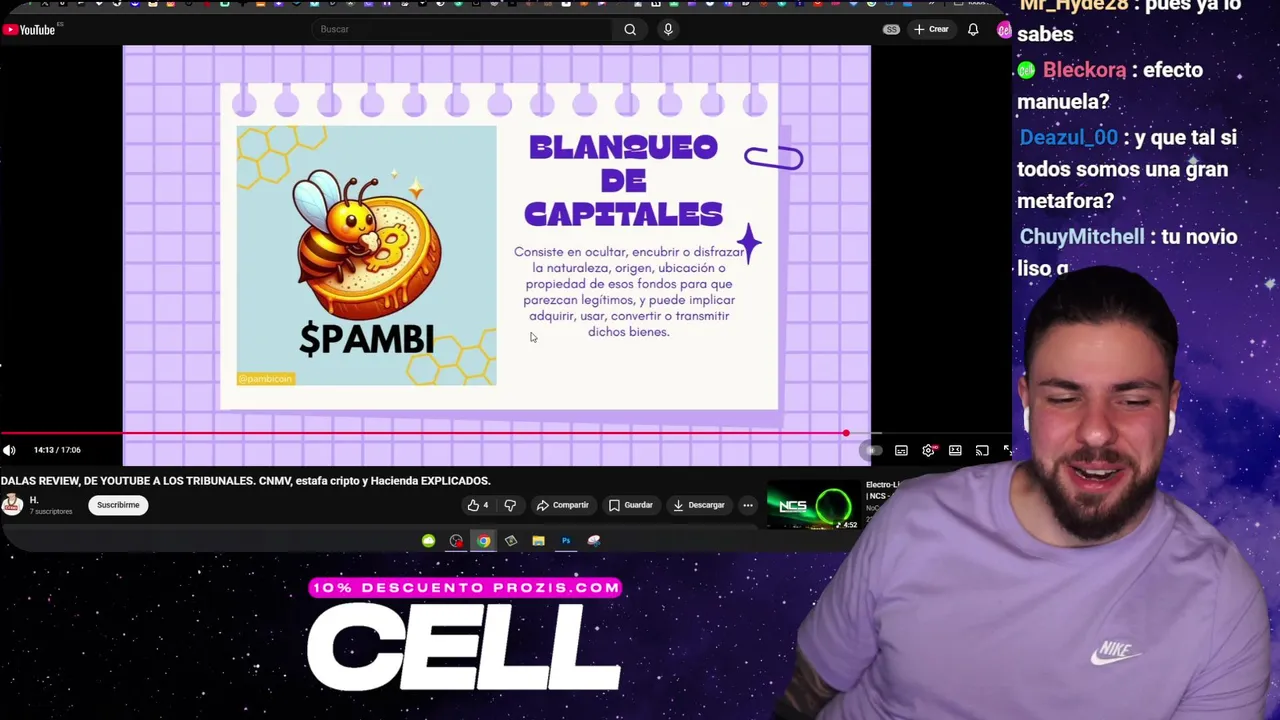Open the taskbar app left of Chrome
Viewport: 1280px width, 720px height.
456,541
